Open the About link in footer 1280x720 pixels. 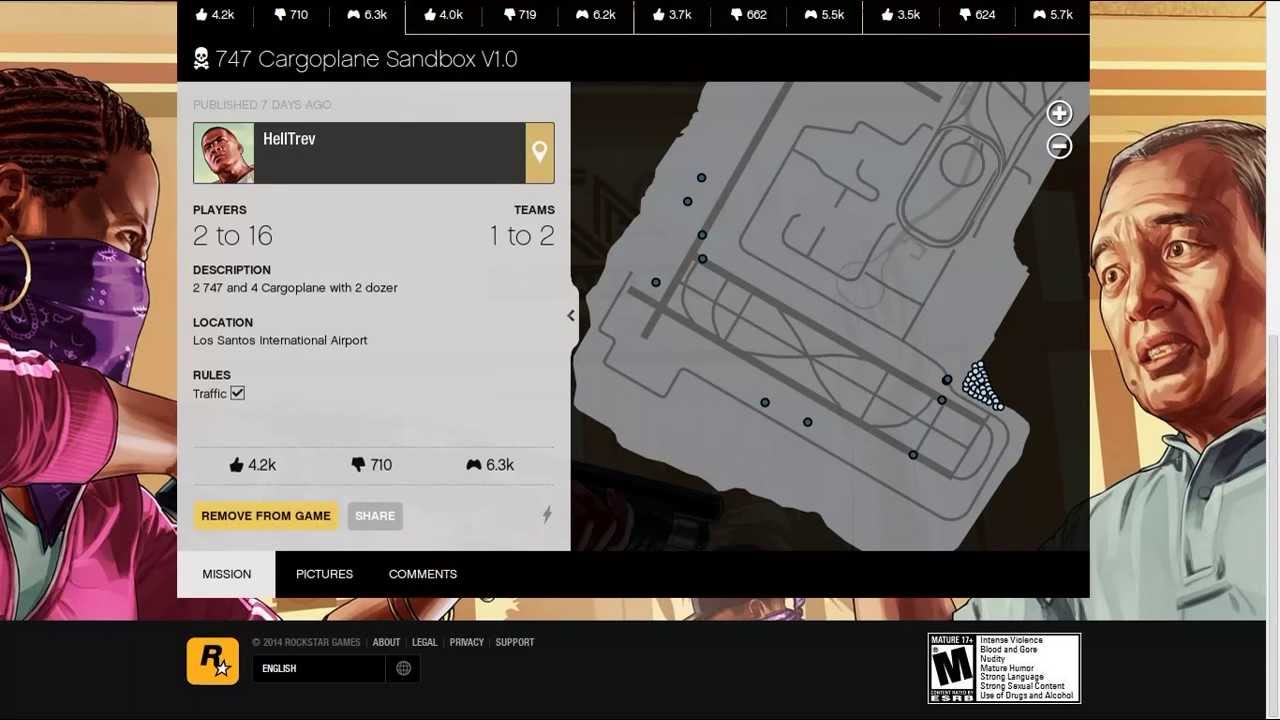click(x=386, y=642)
